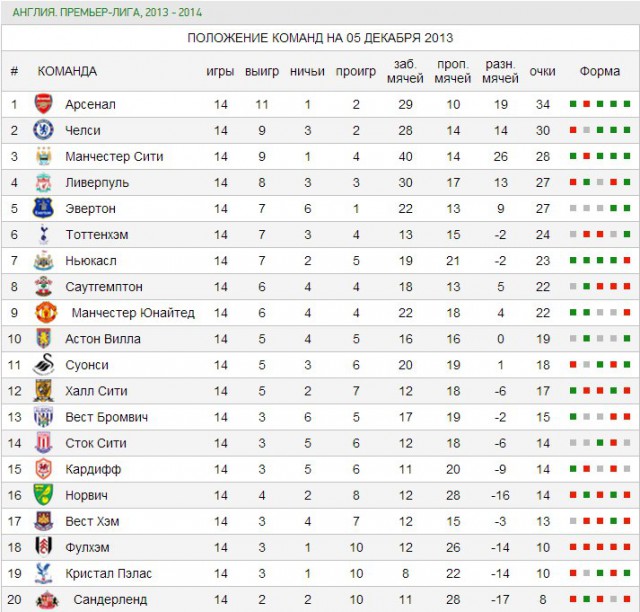Click the Chelsea club crest icon
The width and height of the screenshot is (640, 612).
coord(43,130)
